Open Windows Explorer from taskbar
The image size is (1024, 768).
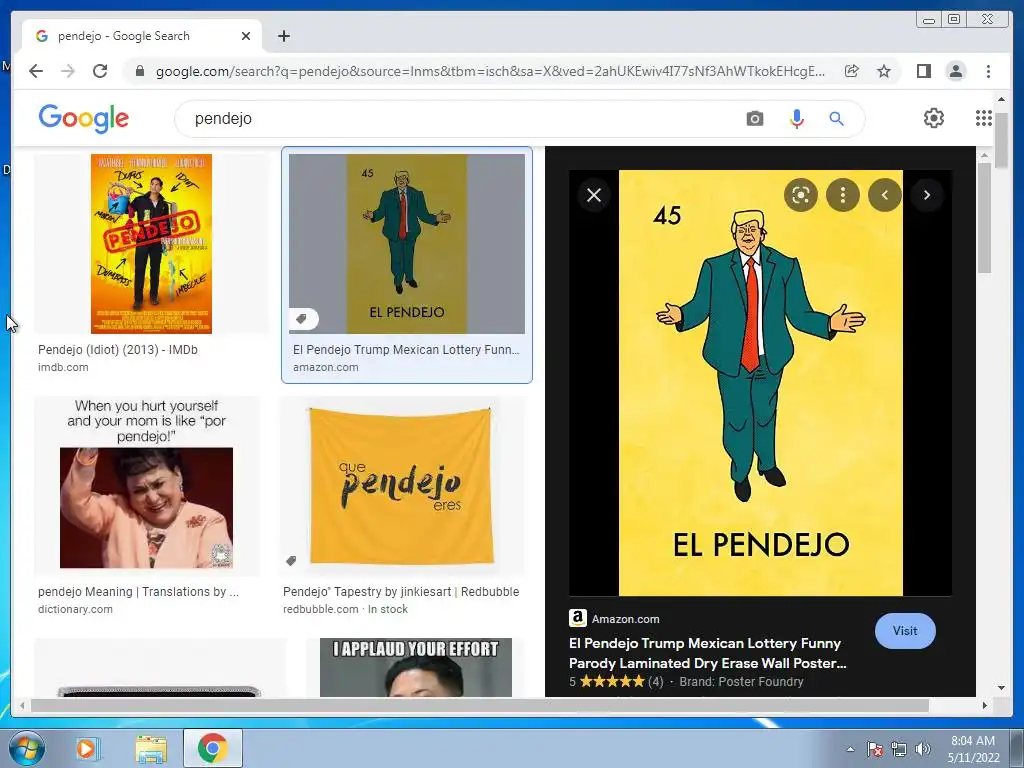click(151, 748)
